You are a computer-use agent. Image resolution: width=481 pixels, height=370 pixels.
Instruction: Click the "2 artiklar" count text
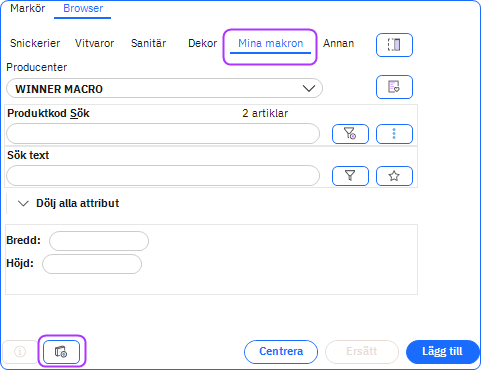click(x=265, y=113)
